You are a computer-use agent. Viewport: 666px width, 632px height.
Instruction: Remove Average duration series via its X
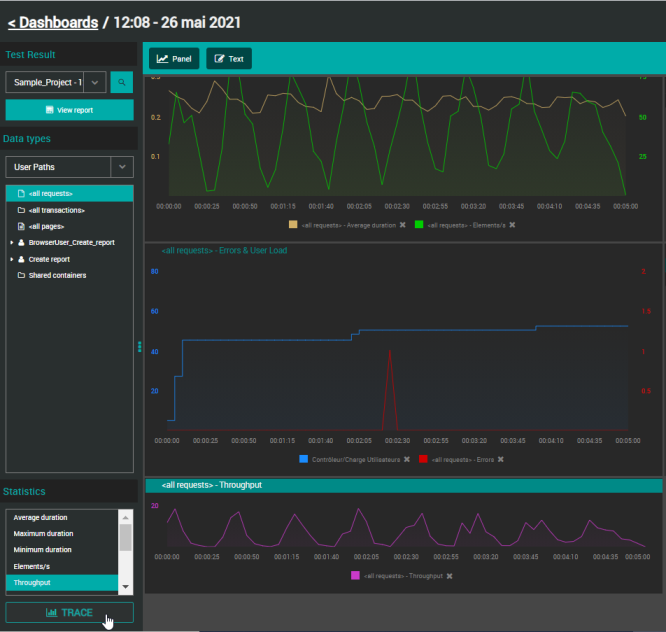point(403,225)
